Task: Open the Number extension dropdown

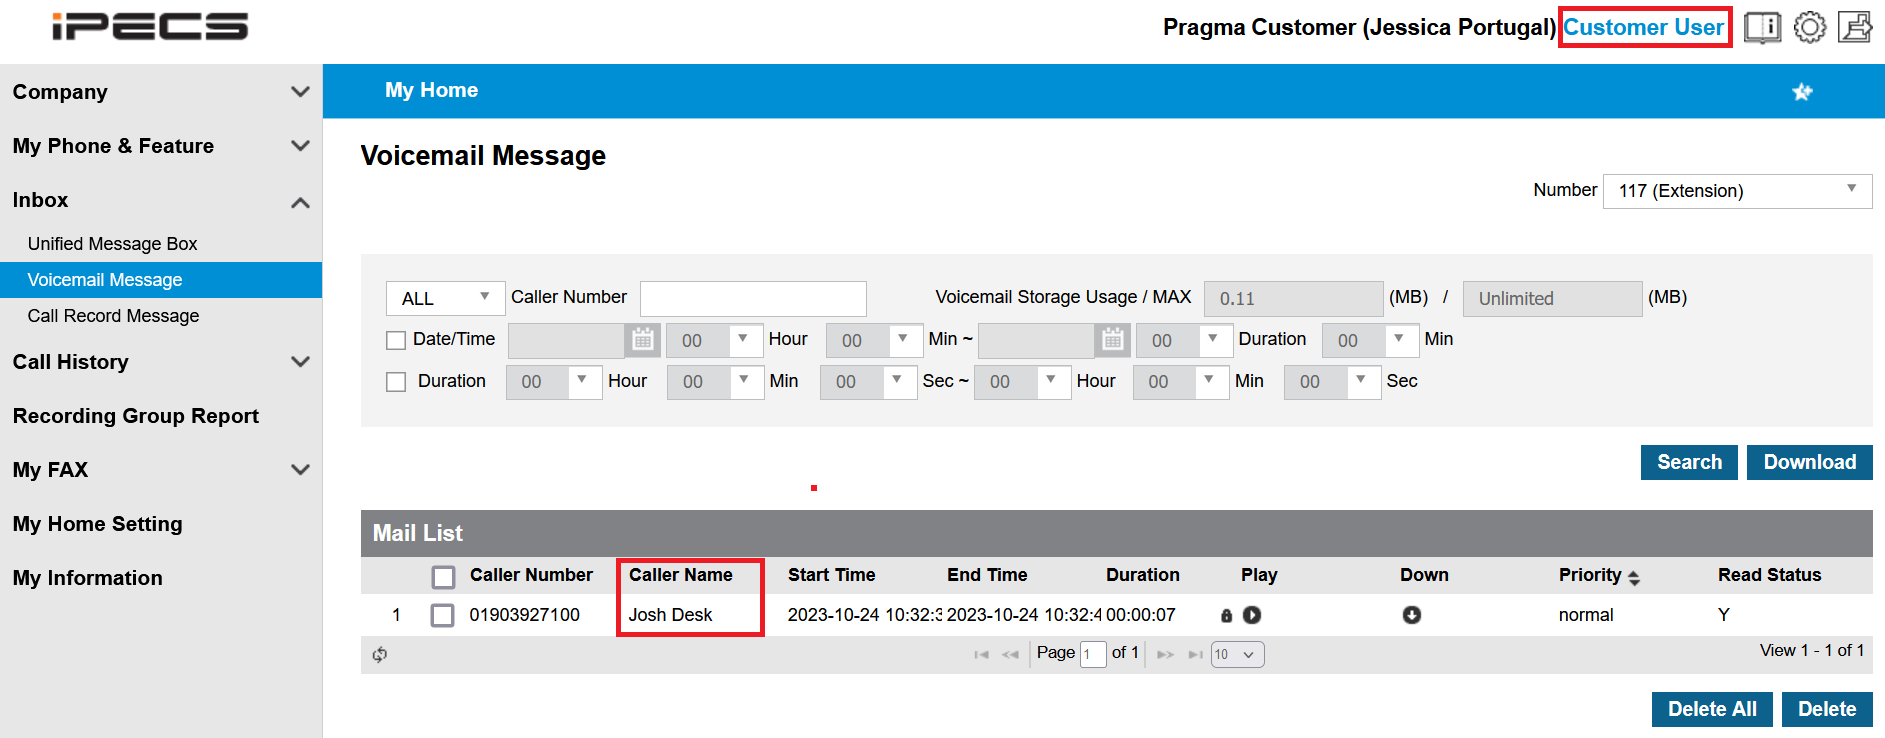Action: click(1737, 191)
